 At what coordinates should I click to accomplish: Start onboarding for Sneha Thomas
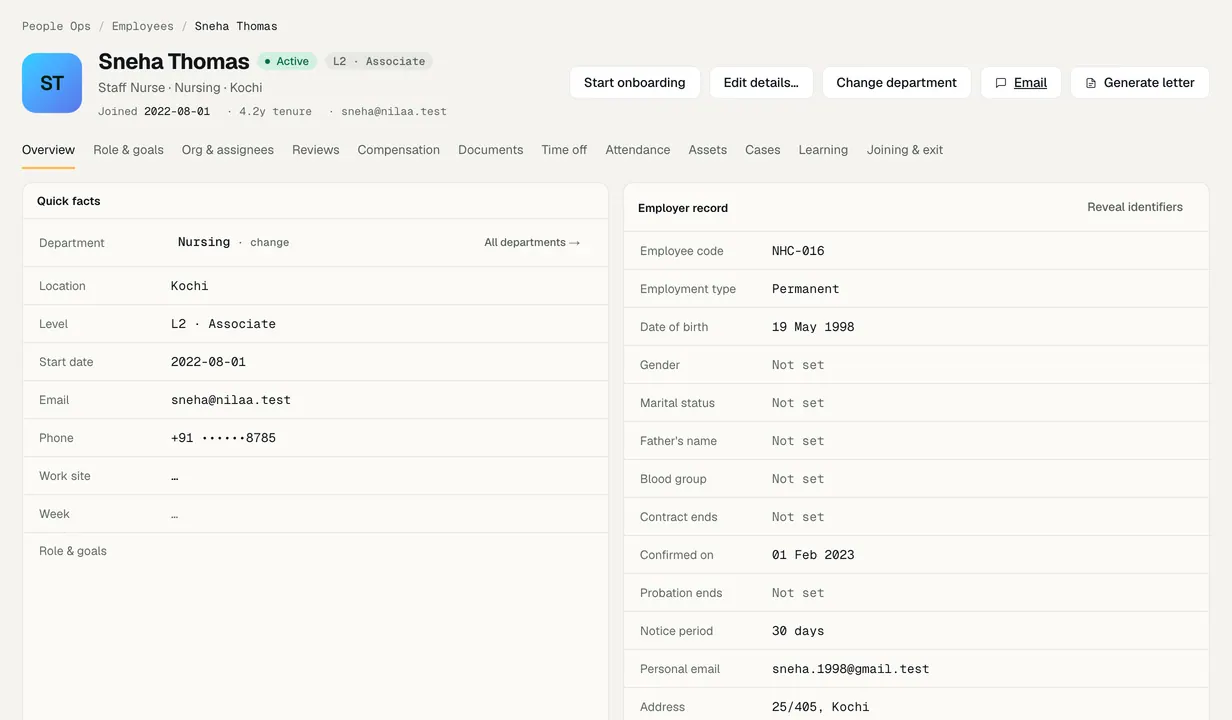point(635,83)
